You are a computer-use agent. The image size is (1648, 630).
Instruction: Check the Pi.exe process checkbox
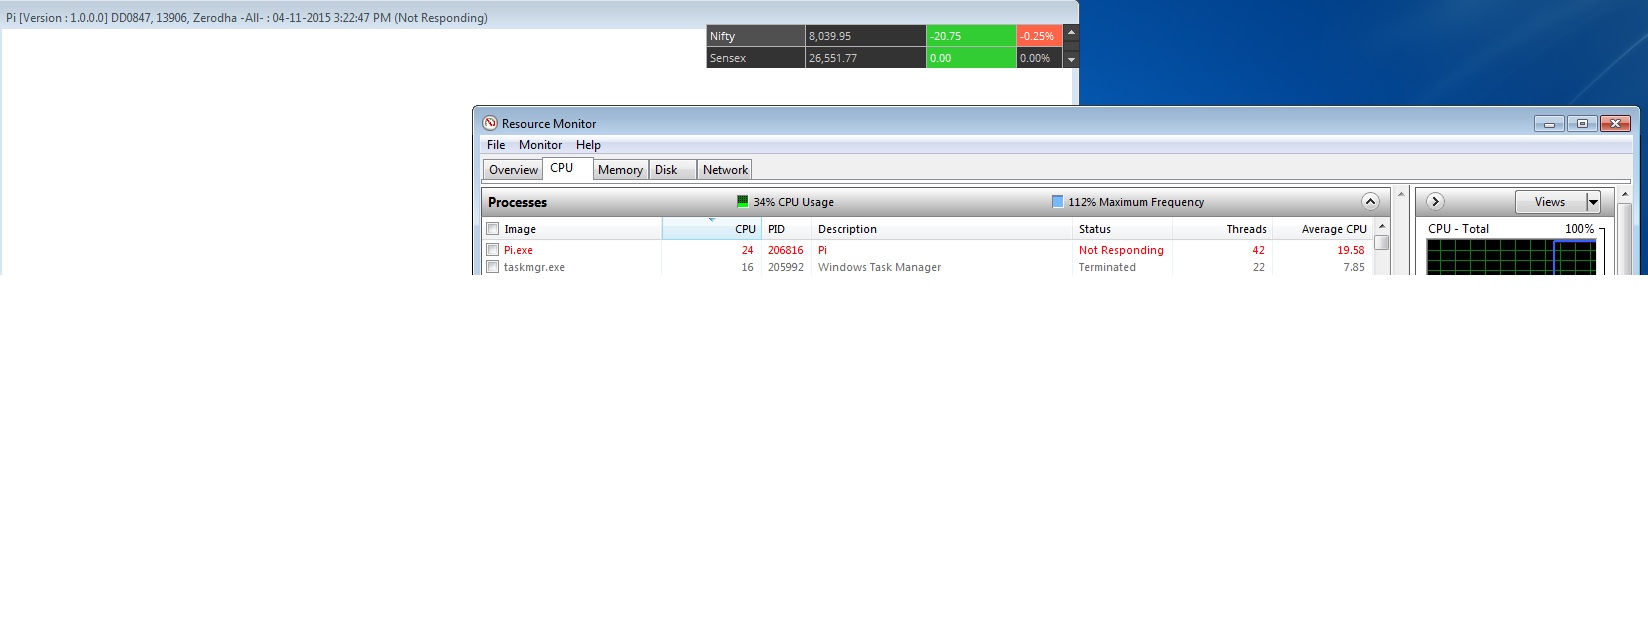tap(492, 250)
